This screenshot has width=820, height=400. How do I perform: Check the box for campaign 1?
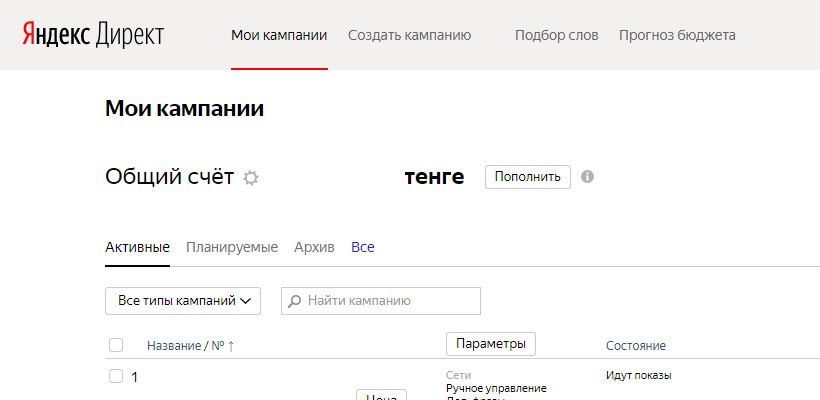pyautogui.click(x=116, y=376)
